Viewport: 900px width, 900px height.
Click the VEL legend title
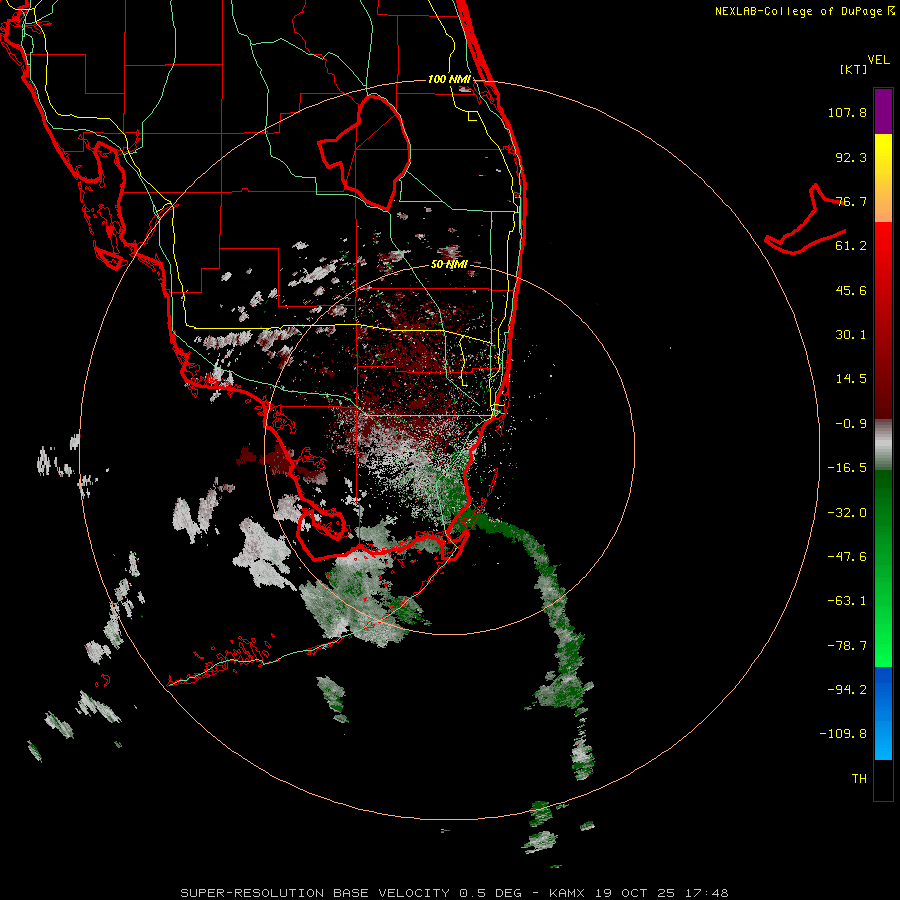pyautogui.click(x=878, y=60)
